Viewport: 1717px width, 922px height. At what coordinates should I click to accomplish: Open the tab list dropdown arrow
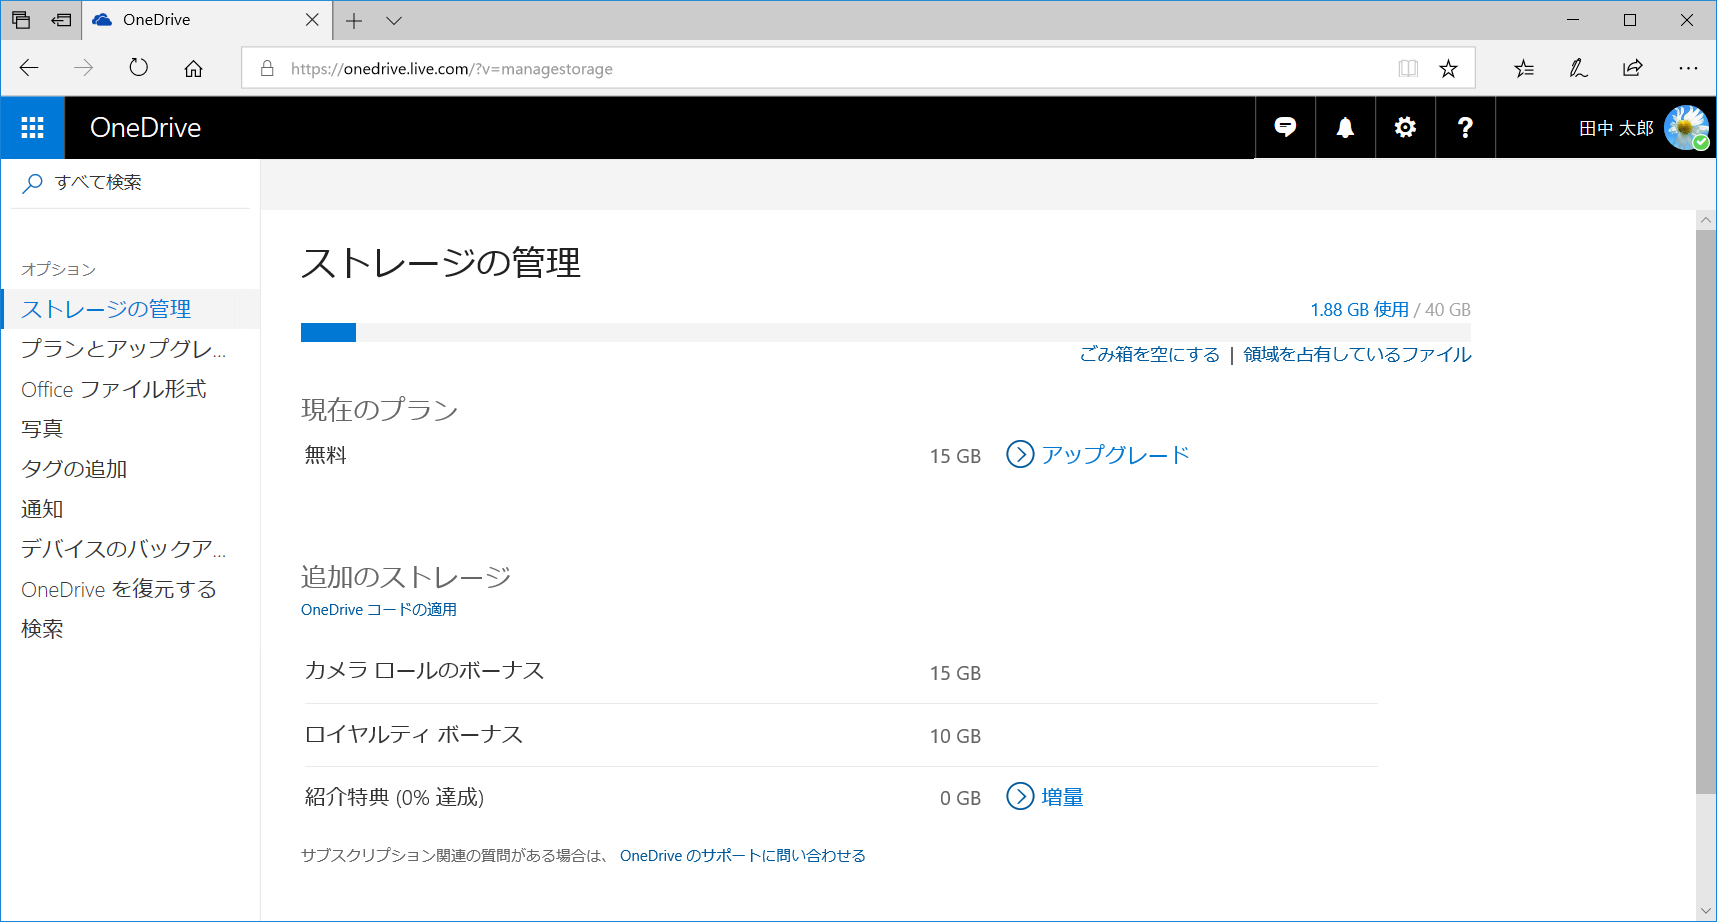tap(393, 20)
